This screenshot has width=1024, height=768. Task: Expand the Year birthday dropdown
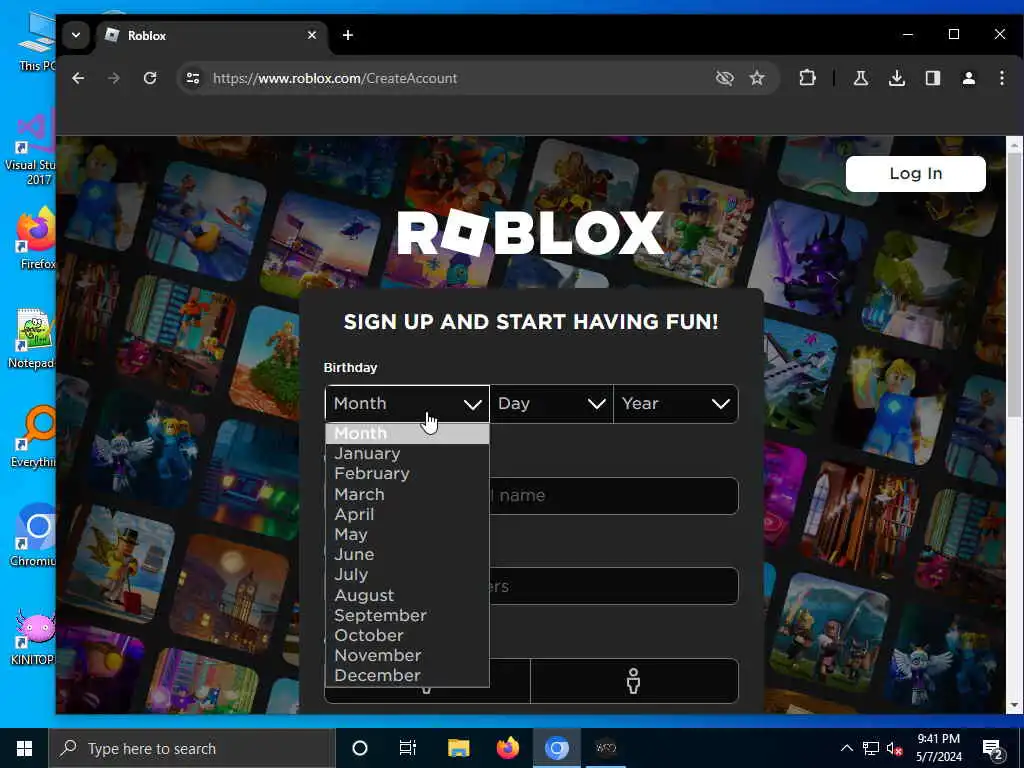click(x=676, y=404)
